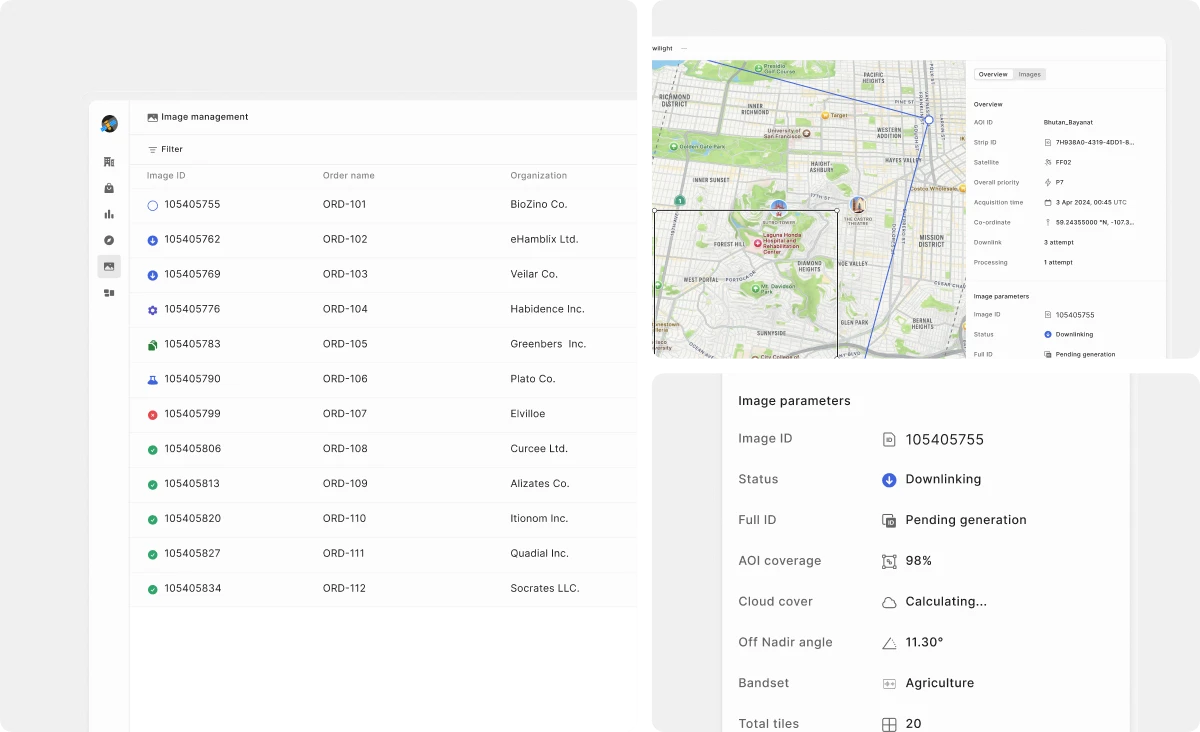1200x732 pixels.
Task: Click the Sutro Tower landmark marker on map
Action: coord(779,207)
